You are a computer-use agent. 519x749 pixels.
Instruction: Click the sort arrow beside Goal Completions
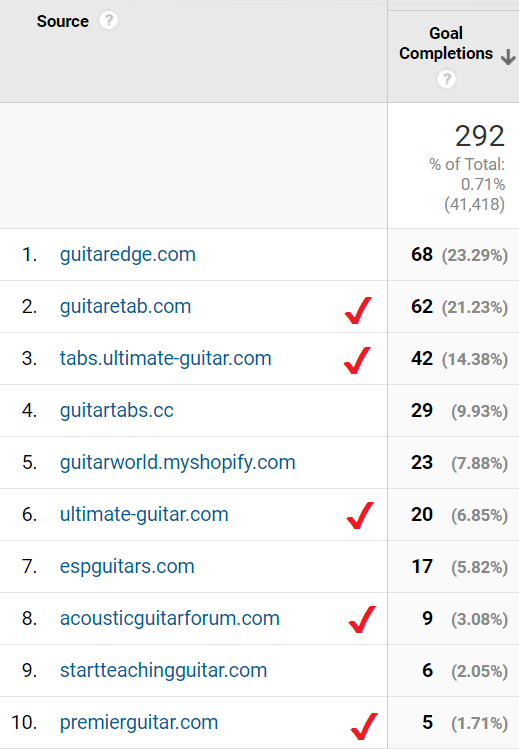tap(508, 56)
